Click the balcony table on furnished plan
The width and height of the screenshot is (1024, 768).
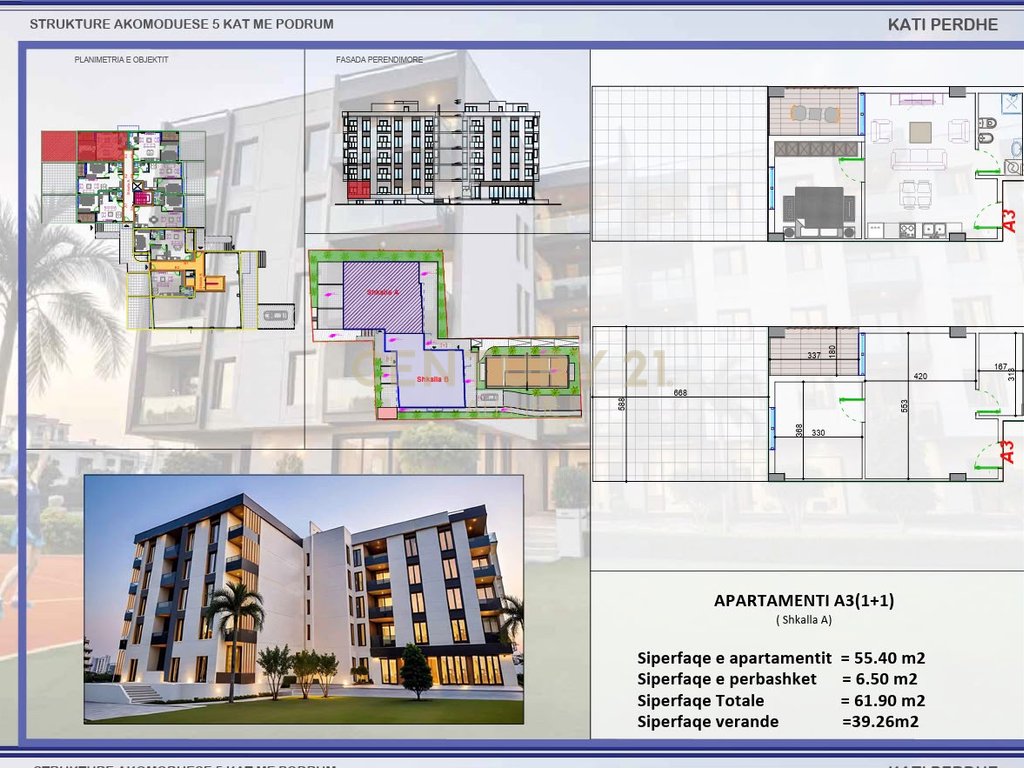tap(814, 114)
